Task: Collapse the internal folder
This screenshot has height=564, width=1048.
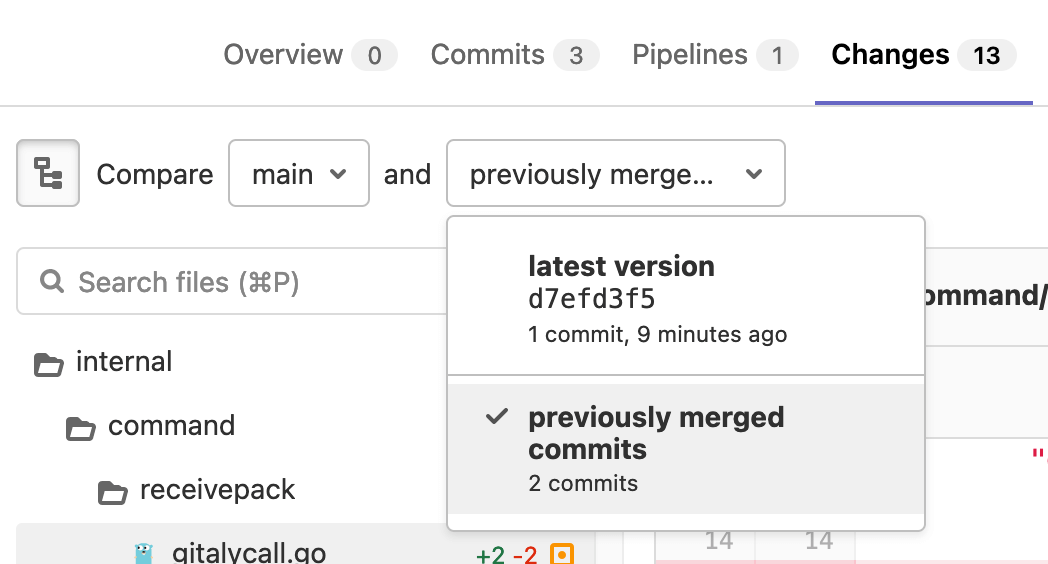Action: [124, 362]
